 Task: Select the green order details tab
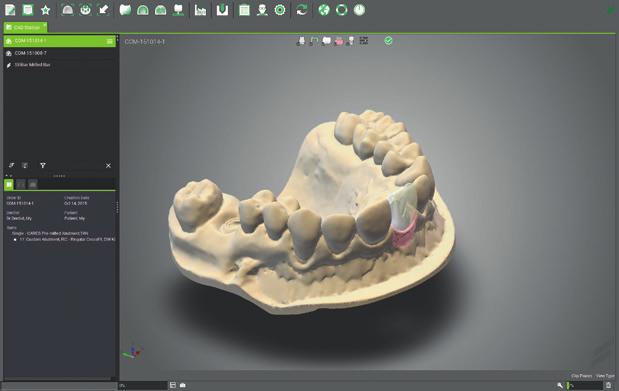coord(9,184)
